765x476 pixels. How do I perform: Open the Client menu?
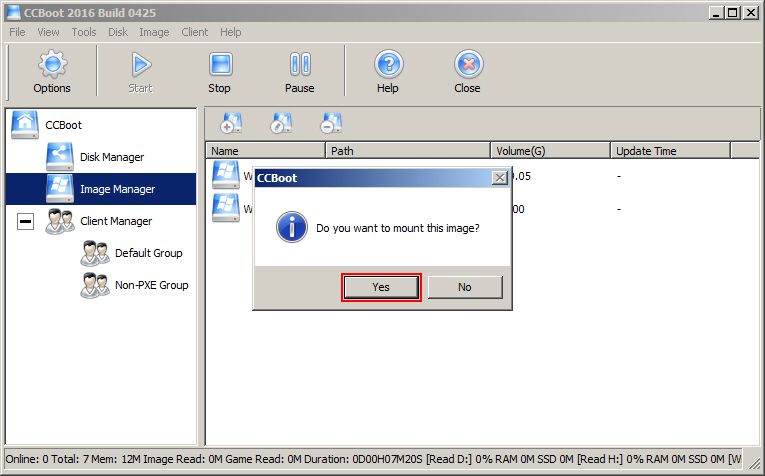point(195,32)
